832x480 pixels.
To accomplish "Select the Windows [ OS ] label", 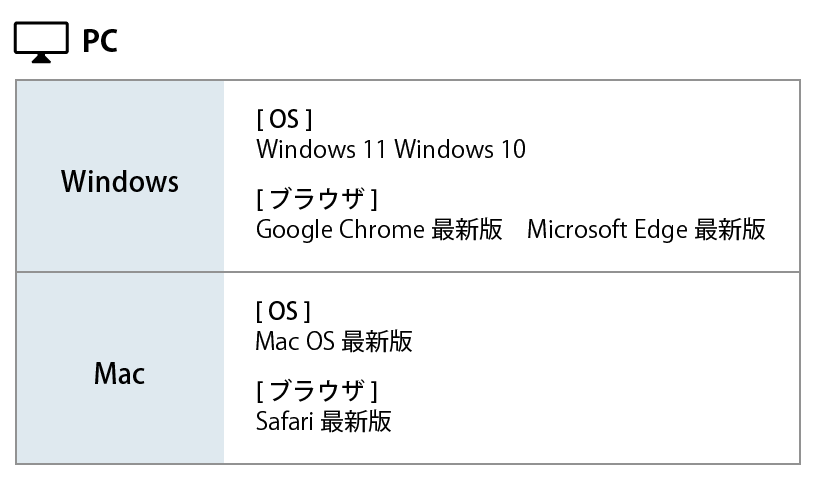I will 284,119.
